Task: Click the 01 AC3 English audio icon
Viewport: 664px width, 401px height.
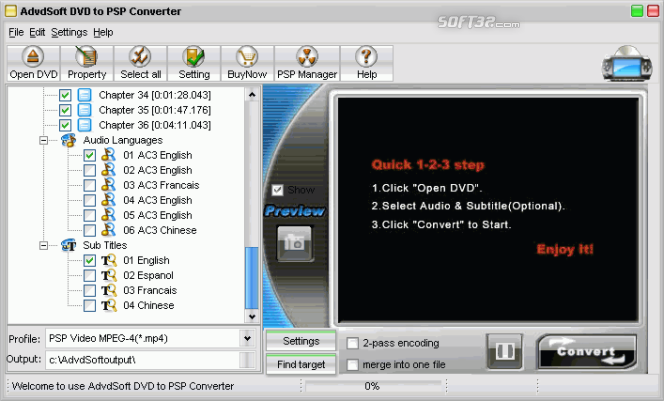Action: [108, 155]
